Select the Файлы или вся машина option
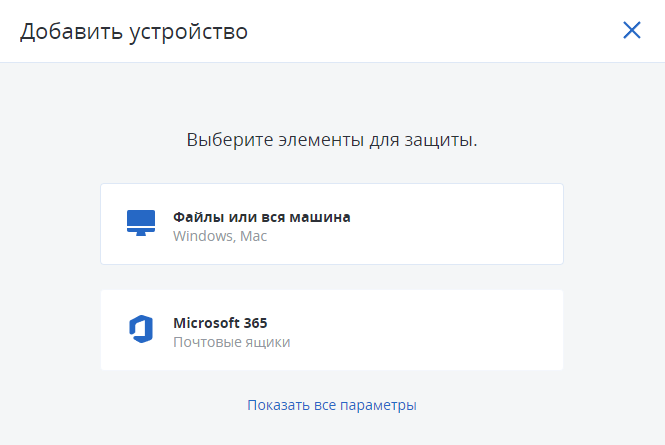 (x=332, y=224)
